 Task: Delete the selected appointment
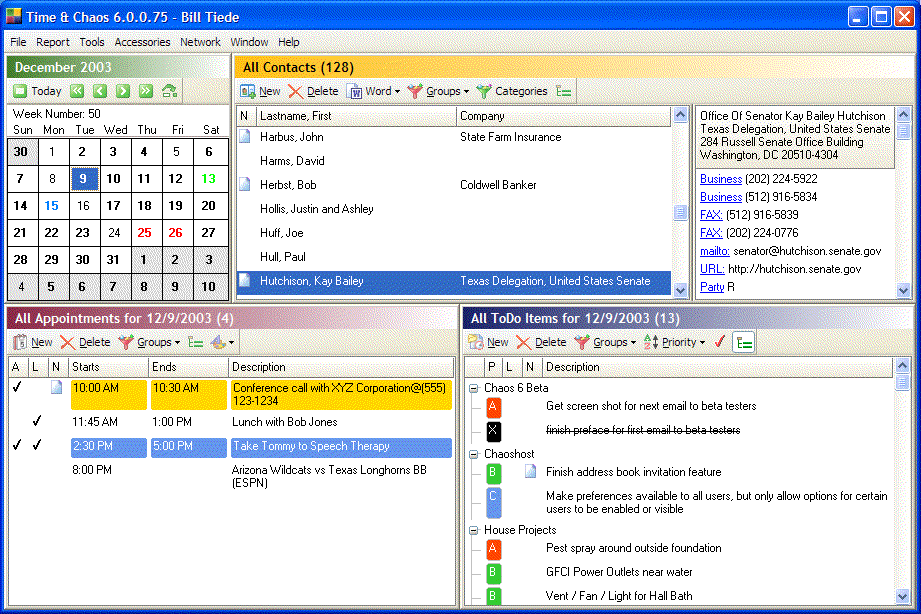point(86,342)
